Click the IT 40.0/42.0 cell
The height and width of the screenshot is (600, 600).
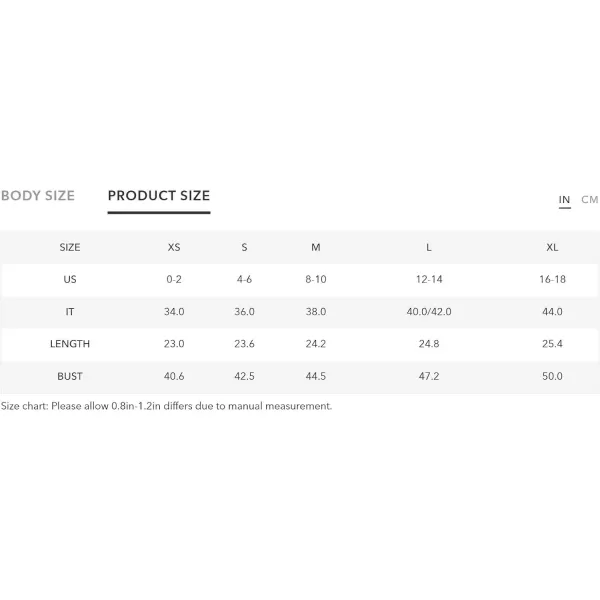tap(429, 312)
